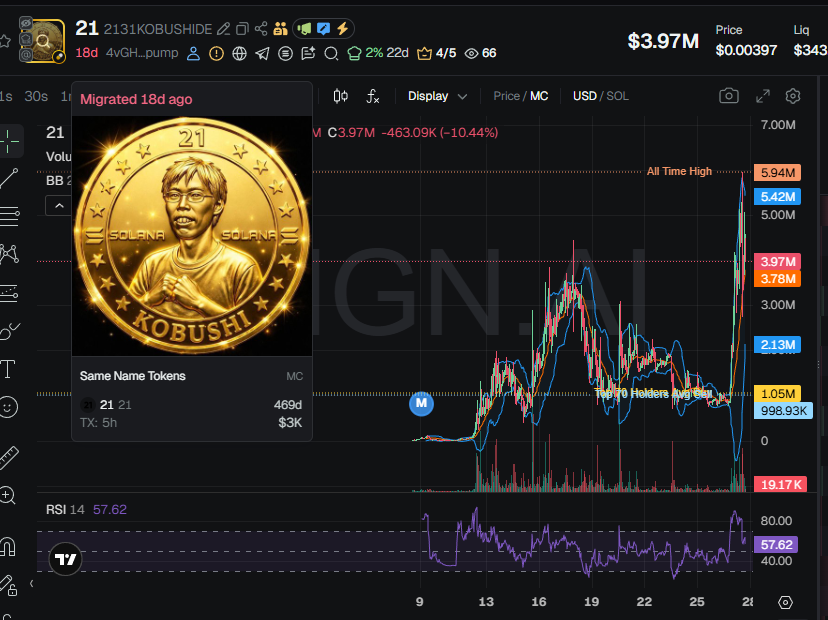Viewport: 828px width, 620px height.
Task: Select the XABCD pattern tool
Action: (9, 254)
